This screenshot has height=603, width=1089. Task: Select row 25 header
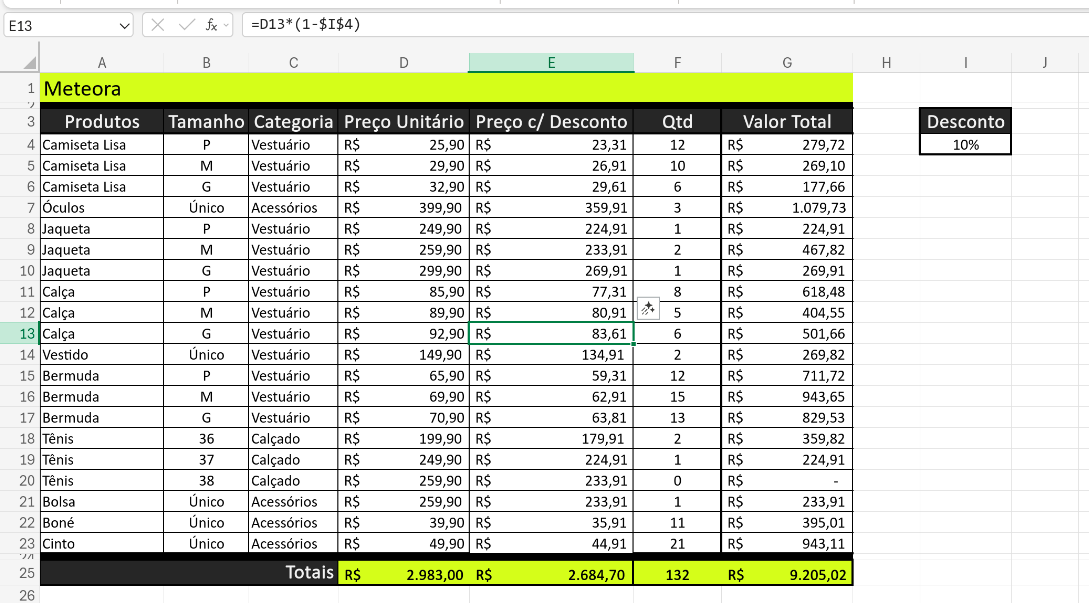(x=19, y=573)
